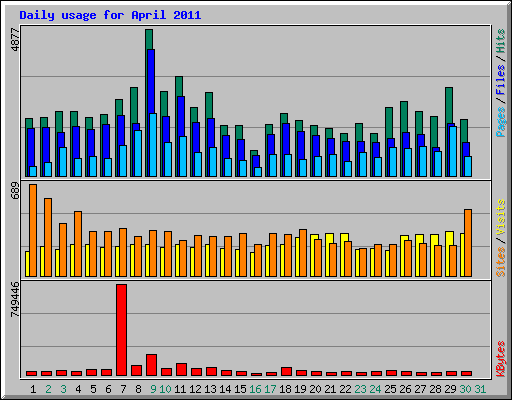
Task: Click the day 8 label on the x-axis
Action: point(138,389)
